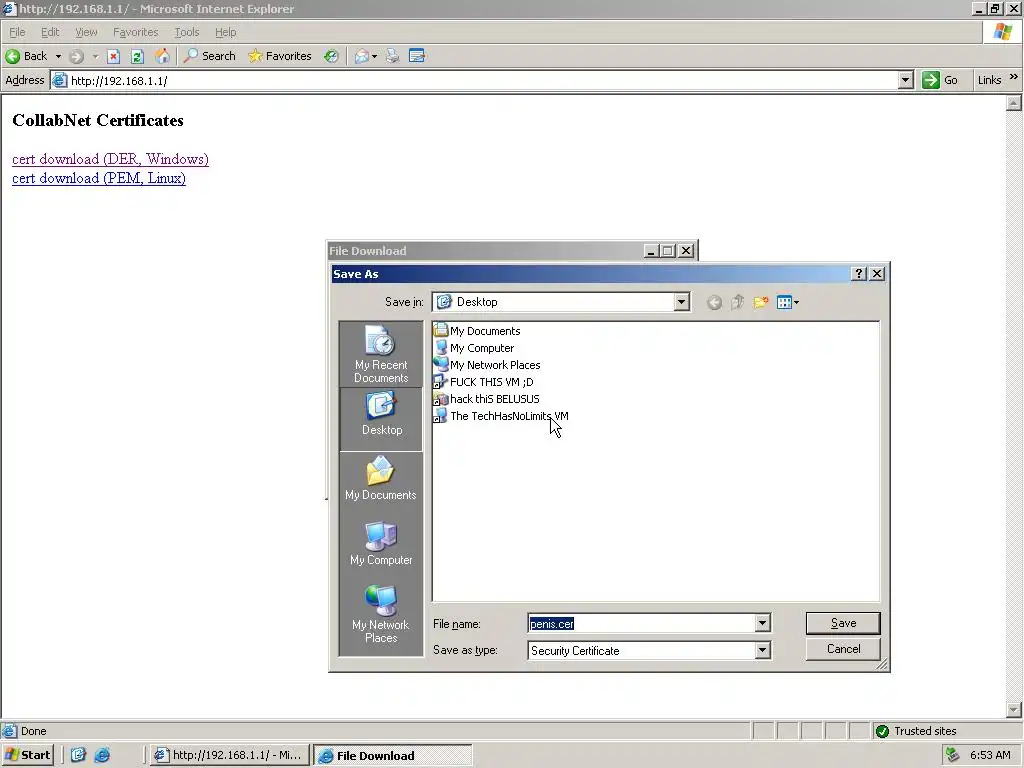Click the page scrollbar up arrow

pos(1014,103)
